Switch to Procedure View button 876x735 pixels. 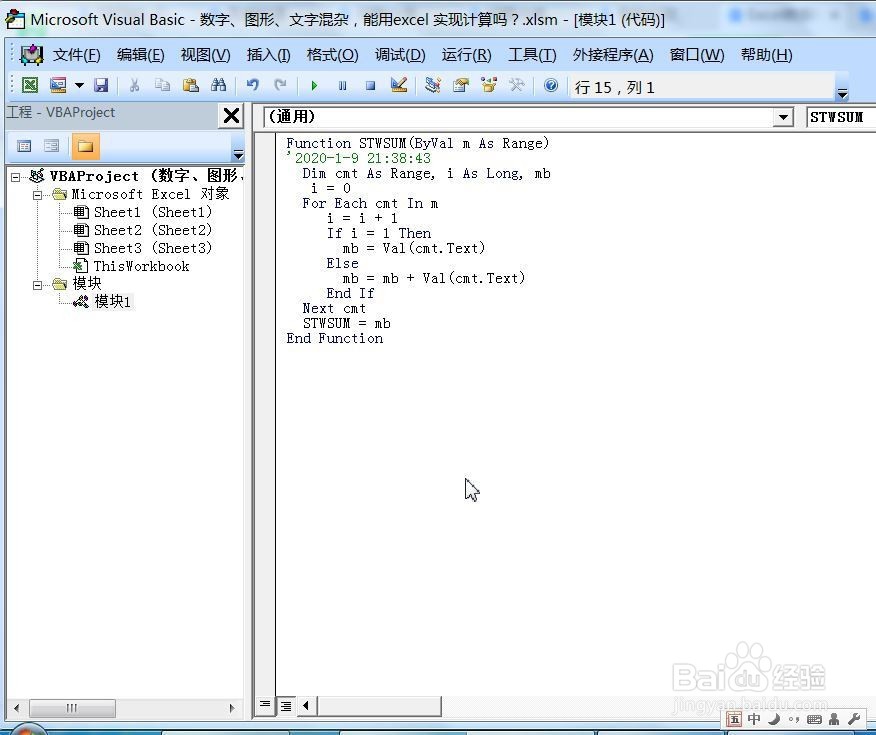point(265,705)
